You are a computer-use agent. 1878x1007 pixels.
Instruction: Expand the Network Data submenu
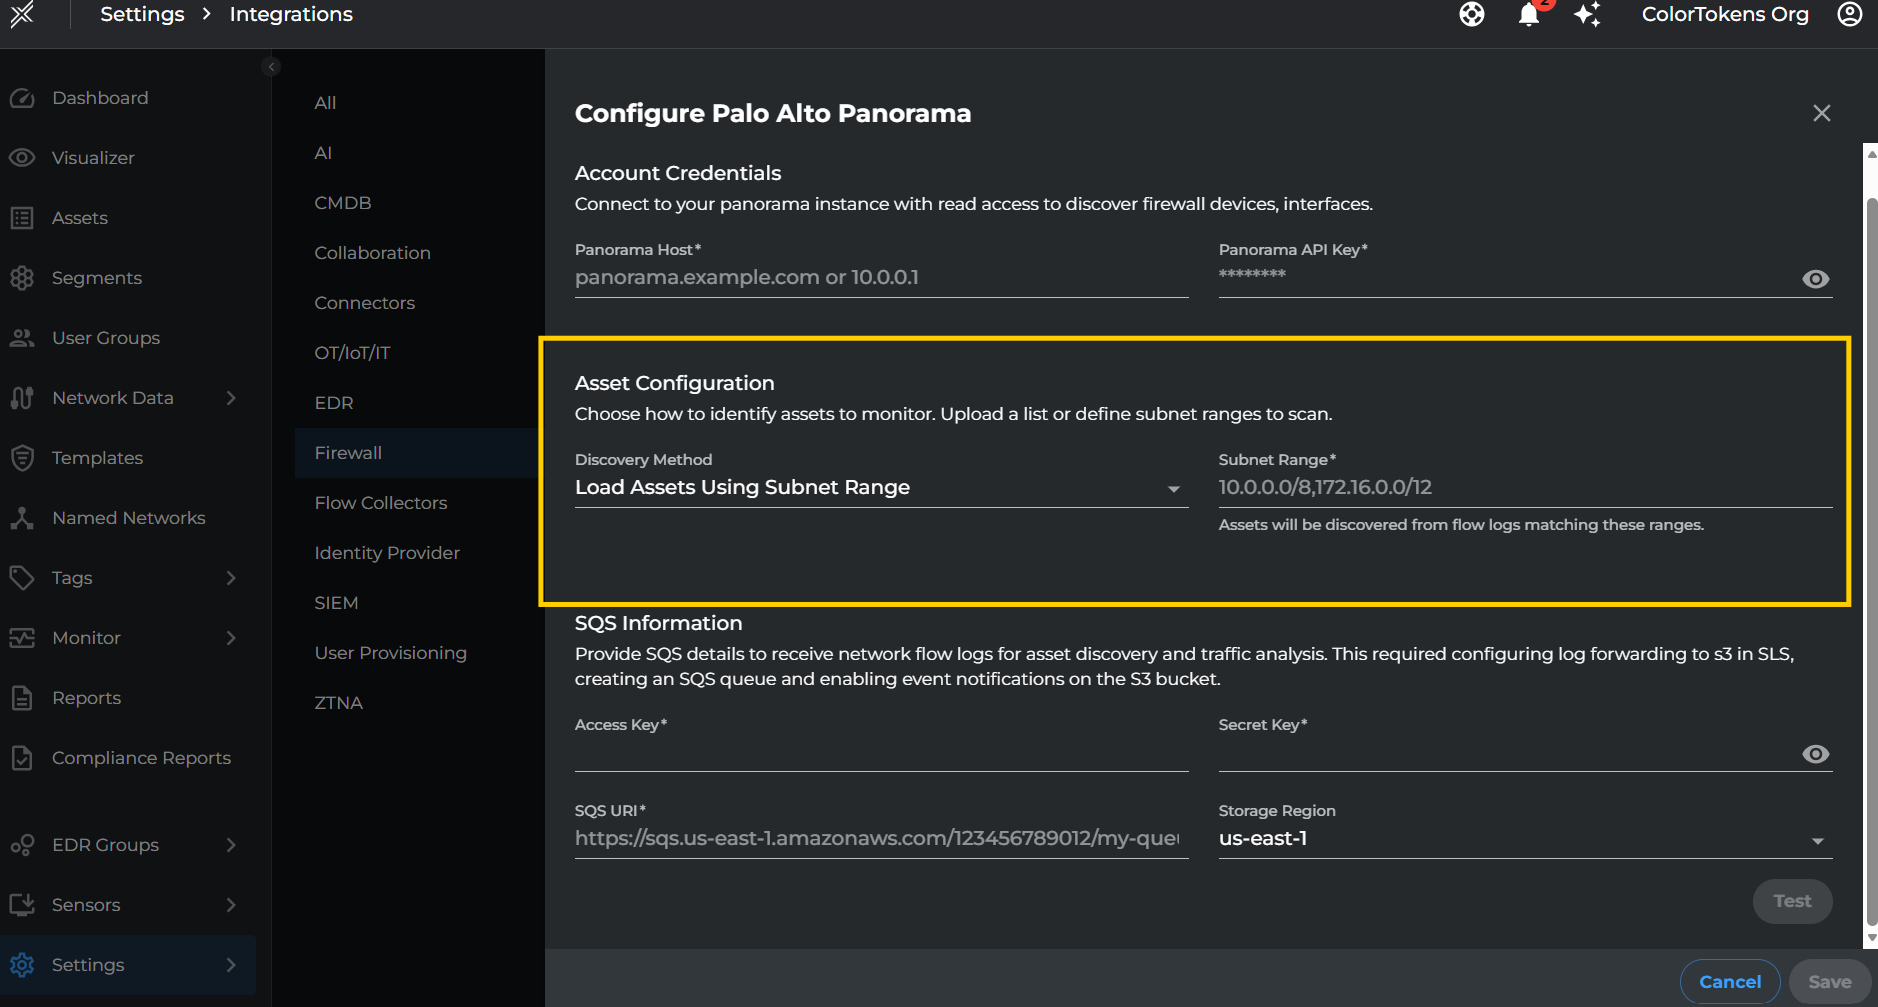[x=231, y=398]
